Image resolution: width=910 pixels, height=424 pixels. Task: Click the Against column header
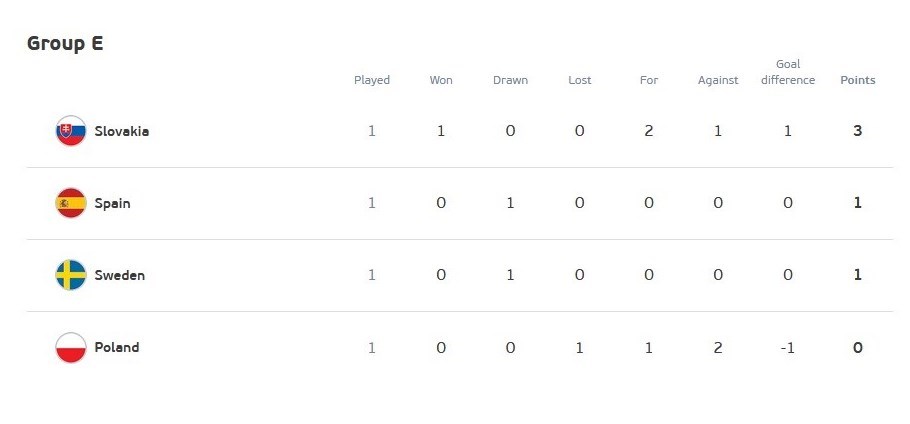pyautogui.click(x=718, y=80)
